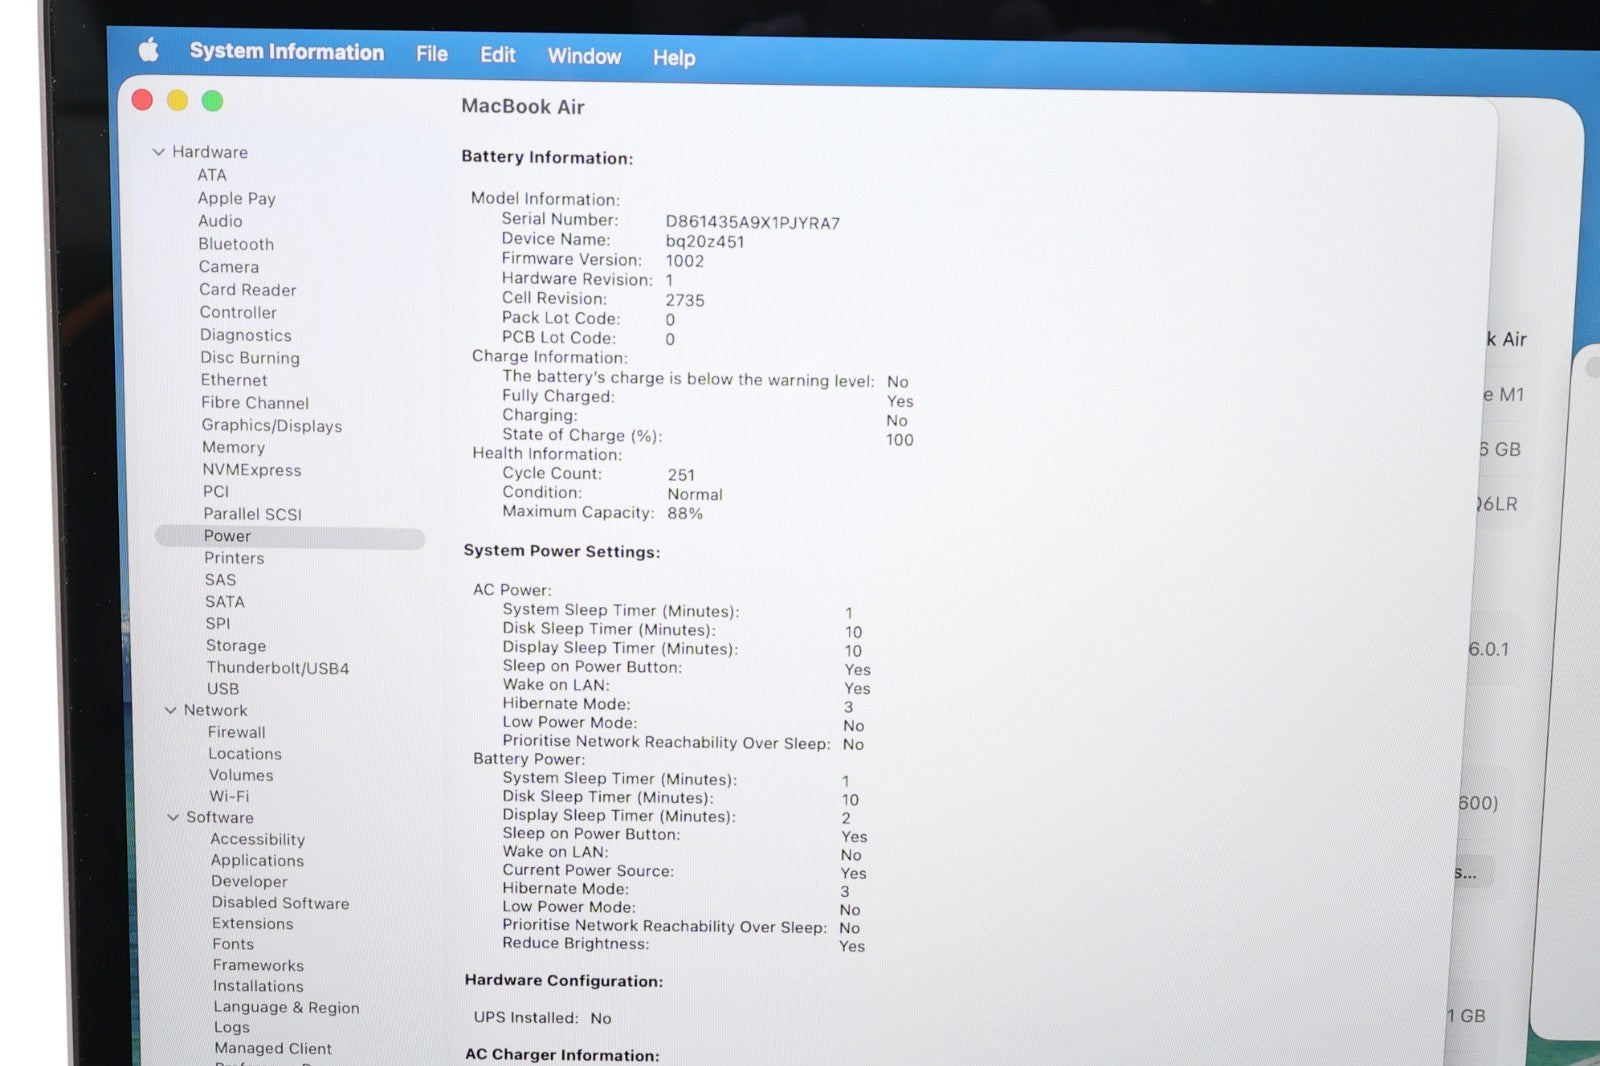Open the Edit menu
Viewport: 1600px width, 1066px height.
[x=497, y=55]
